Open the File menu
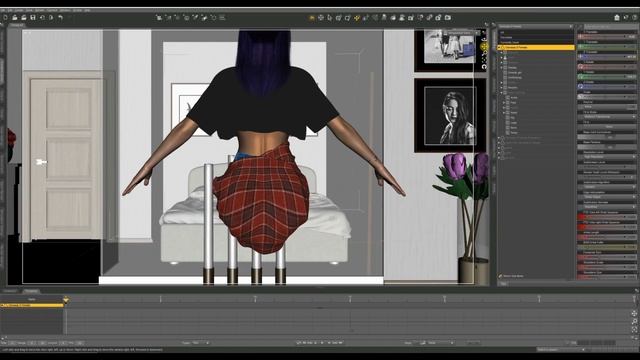The image size is (640, 360). [x=3, y=10]
